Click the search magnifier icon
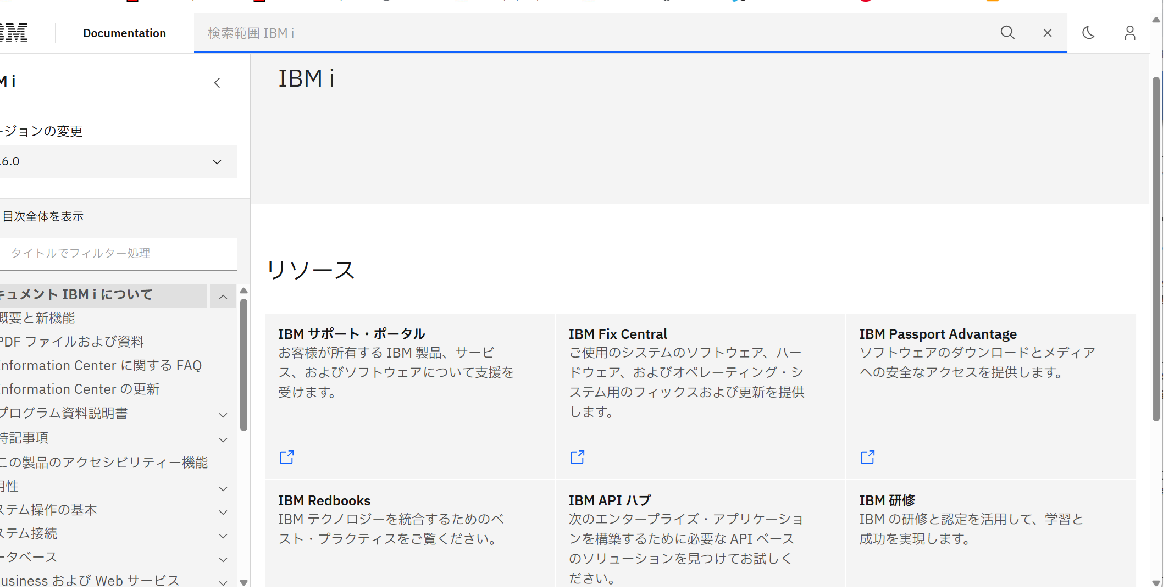1164x587 pixels. (x=1007, y=33)
